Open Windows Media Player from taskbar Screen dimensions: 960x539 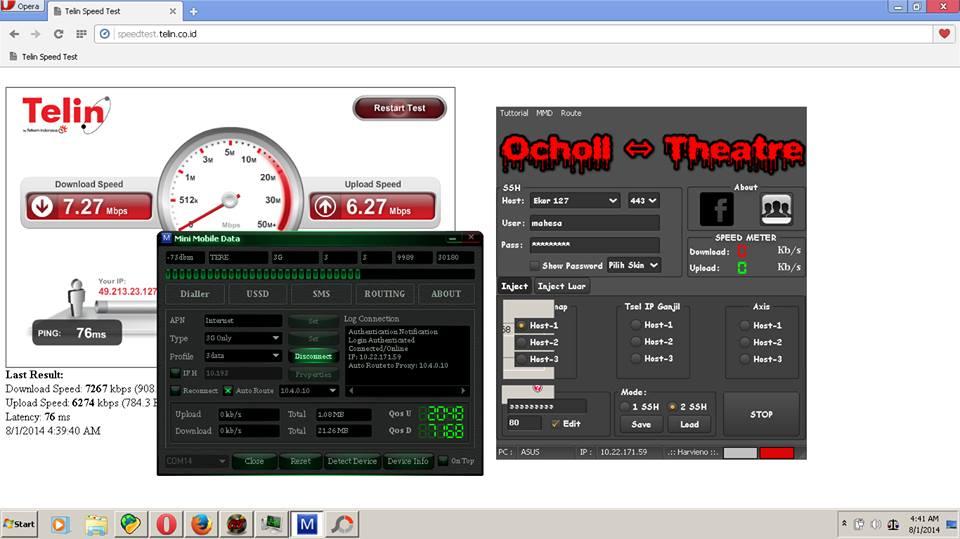click(x=59, y=524)
